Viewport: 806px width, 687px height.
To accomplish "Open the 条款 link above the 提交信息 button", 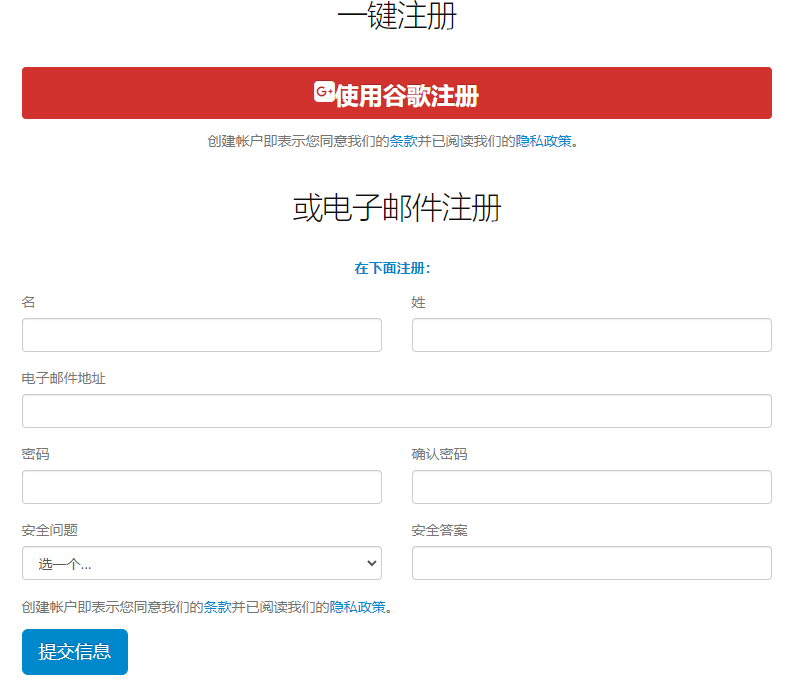I will point(217,607).
